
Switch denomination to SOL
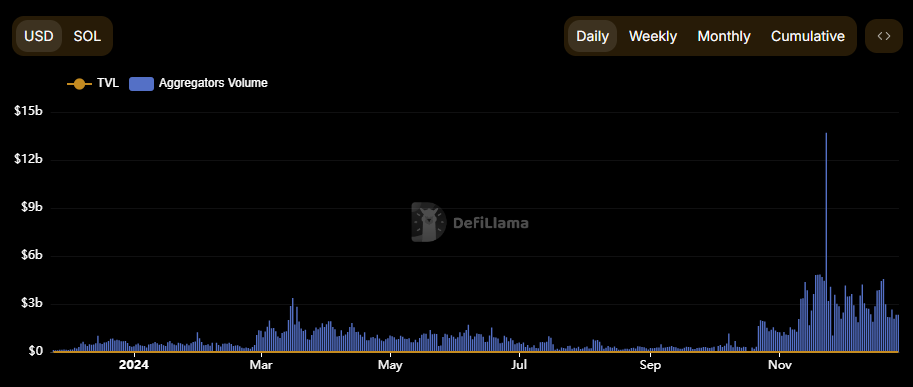click(x=87, y=36)
